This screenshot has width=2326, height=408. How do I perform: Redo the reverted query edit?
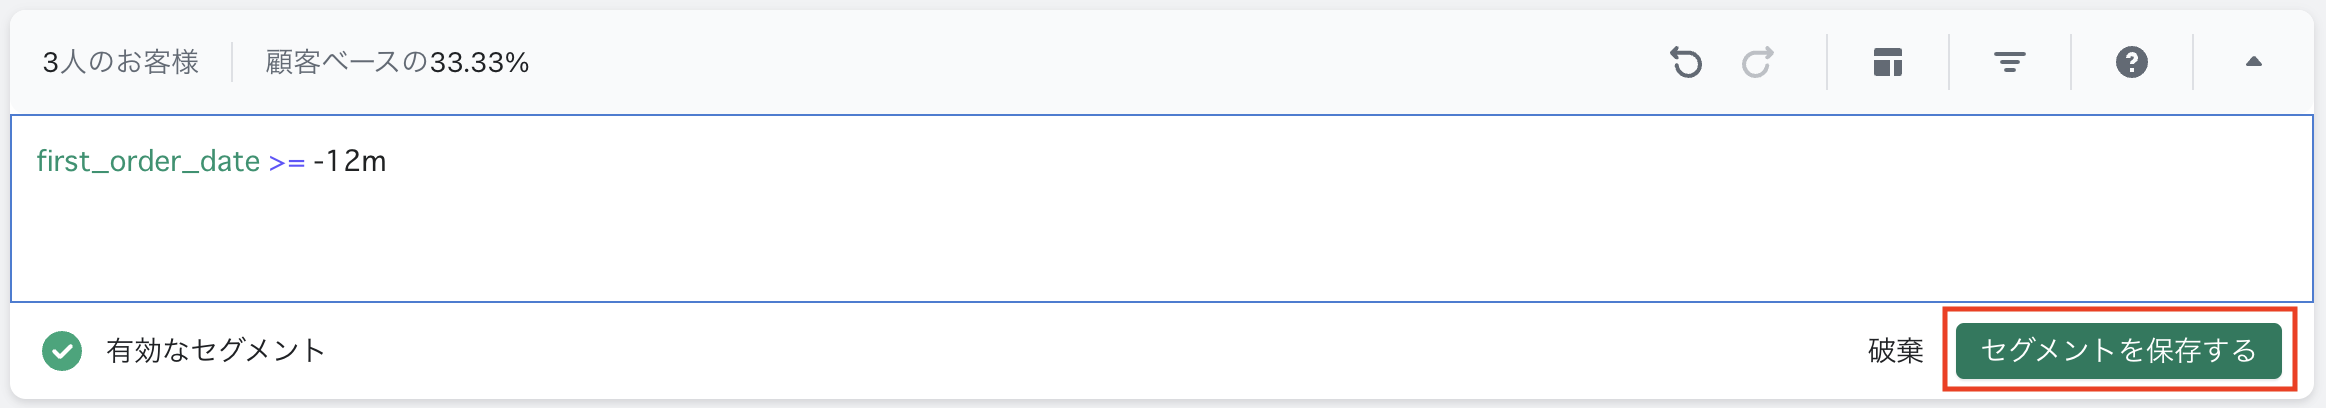(1757, 62)
